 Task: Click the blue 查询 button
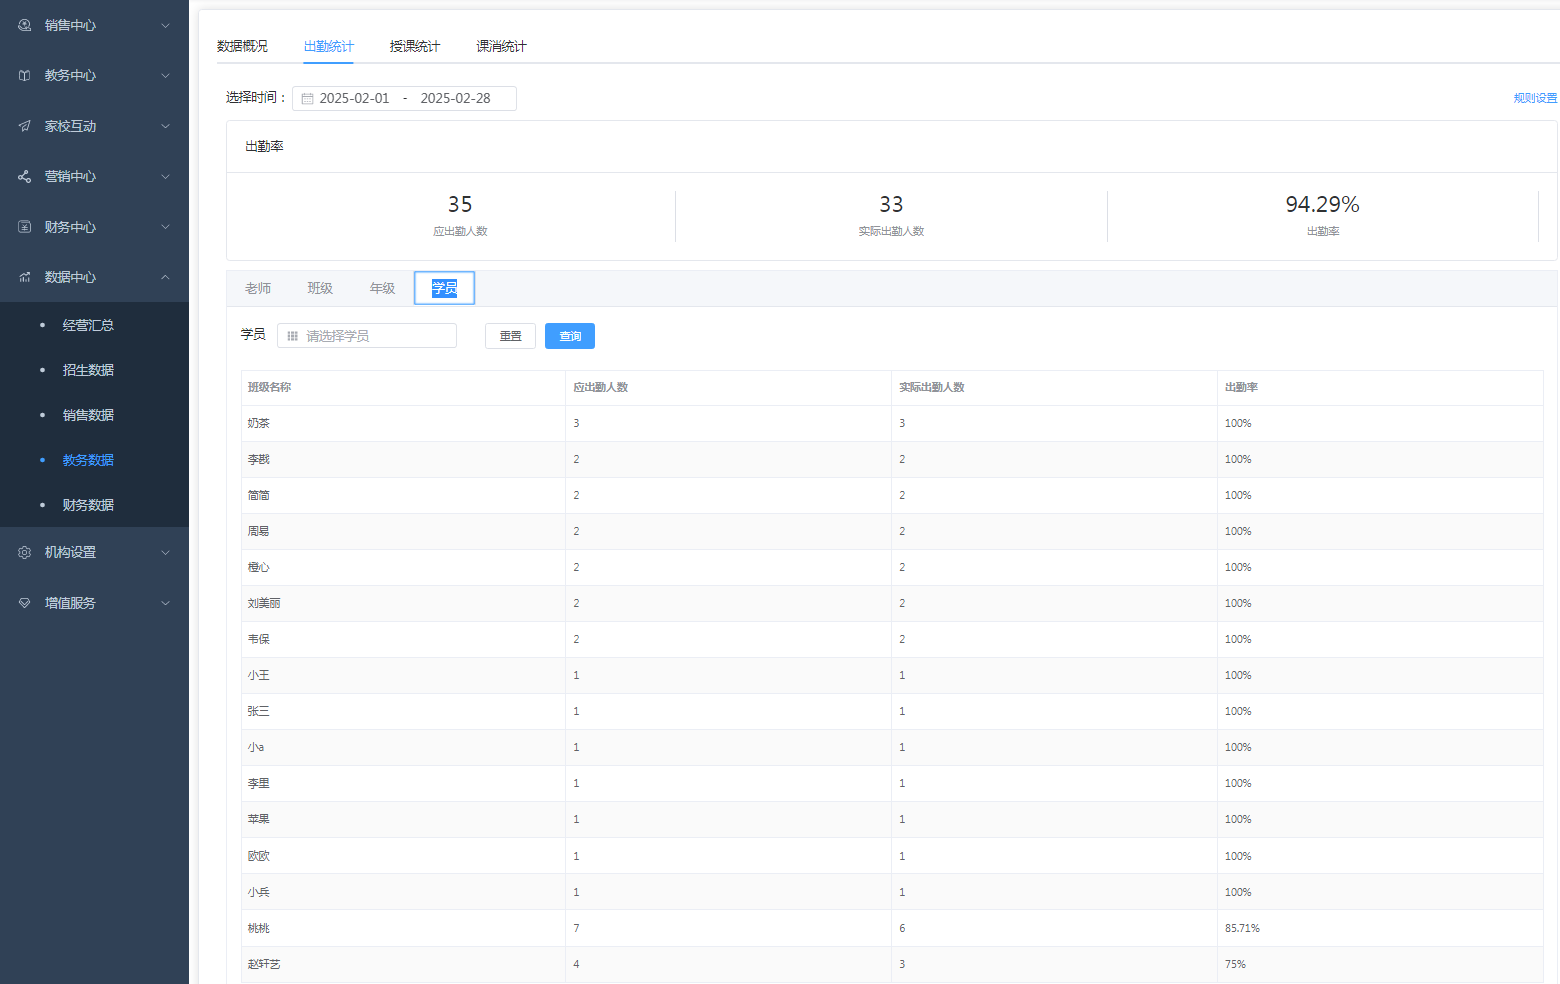click(570, 336)
